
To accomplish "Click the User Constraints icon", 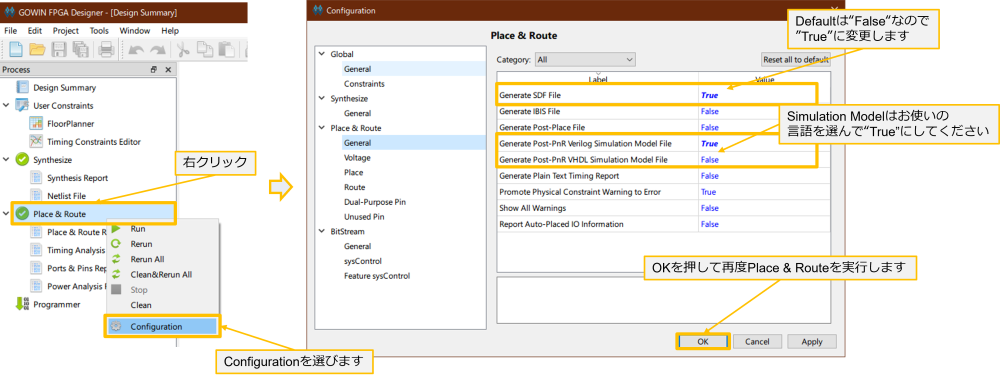I will 22,105.
